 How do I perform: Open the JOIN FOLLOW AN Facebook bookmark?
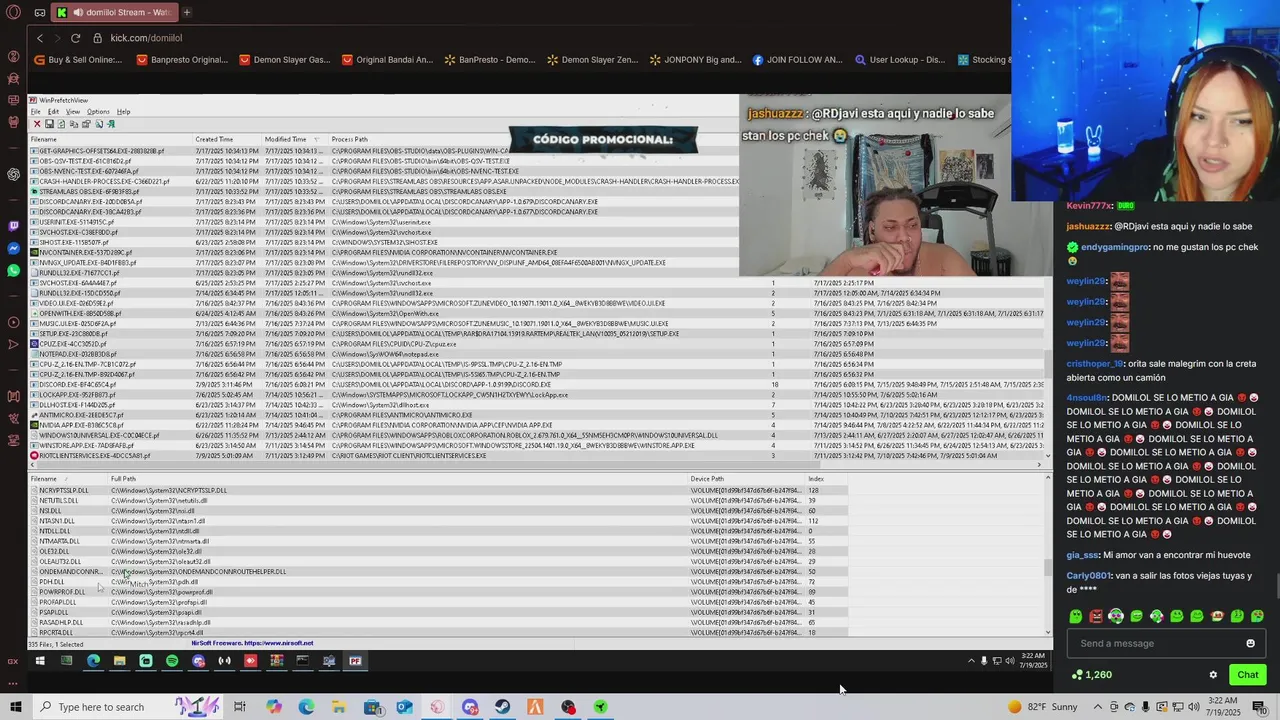pyautogui.click(x=798, y=60)
